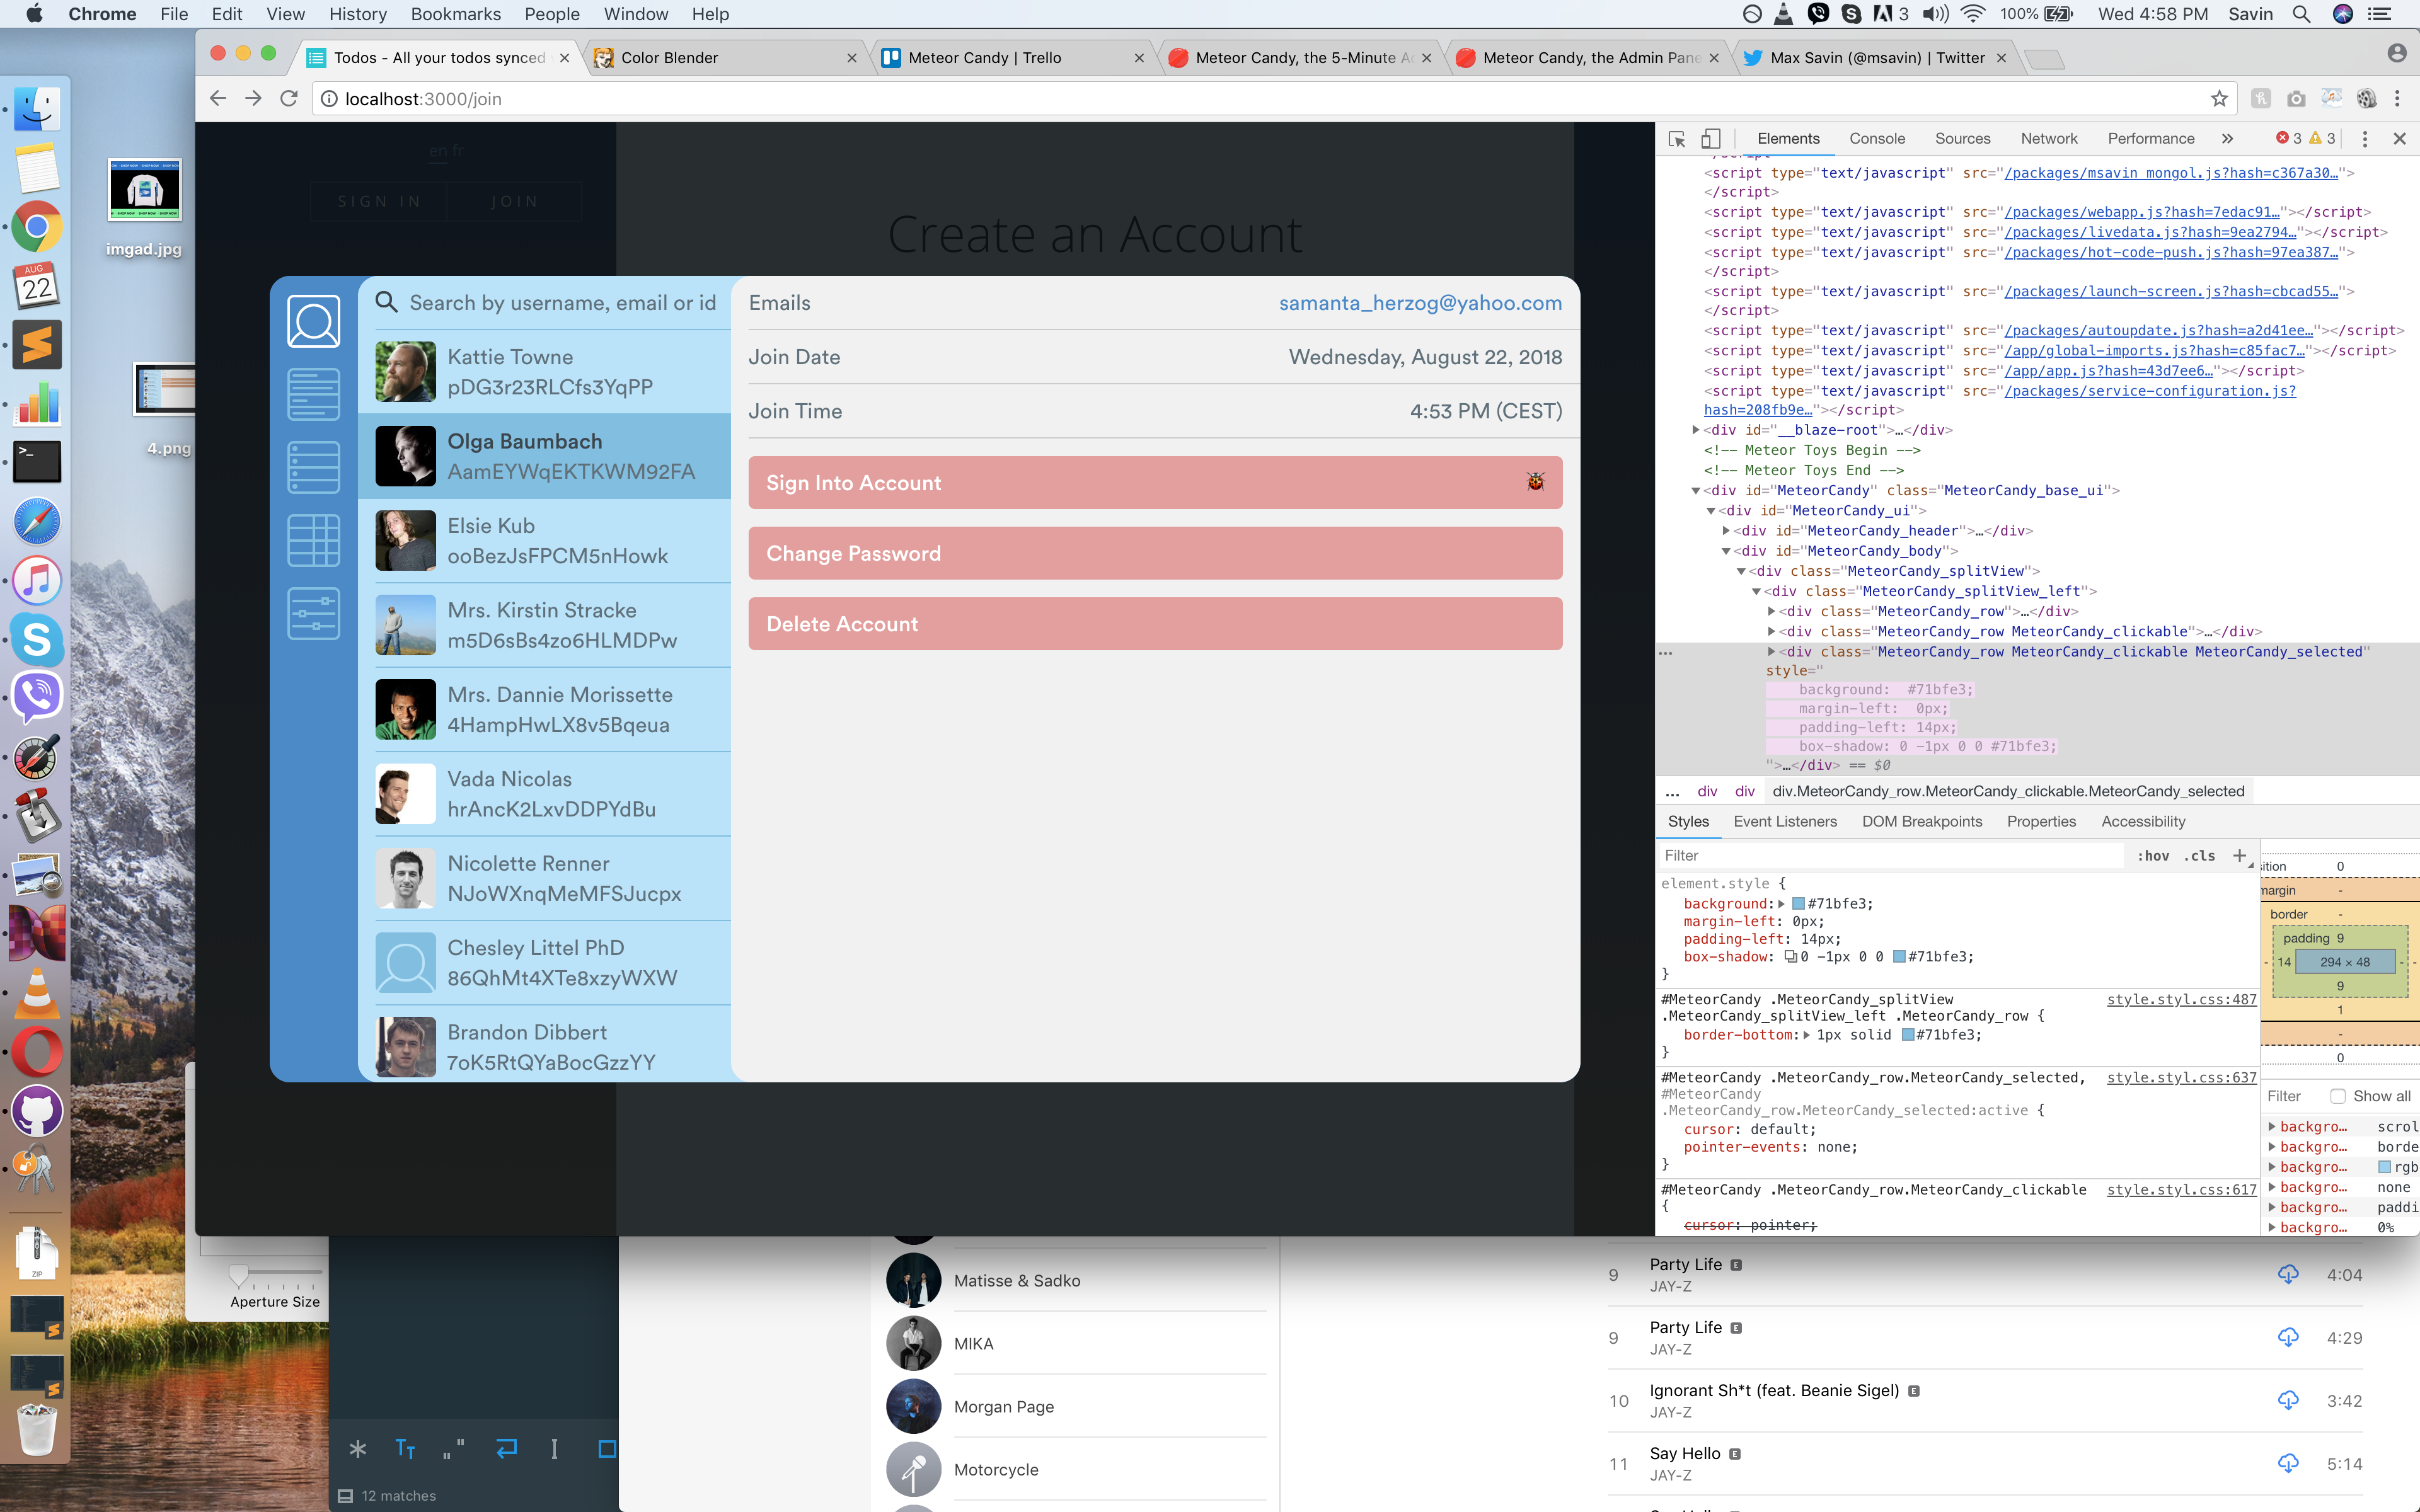Select Vada Nicolas in user list
The image size is (2420, 1512).
tap(545, 794)
